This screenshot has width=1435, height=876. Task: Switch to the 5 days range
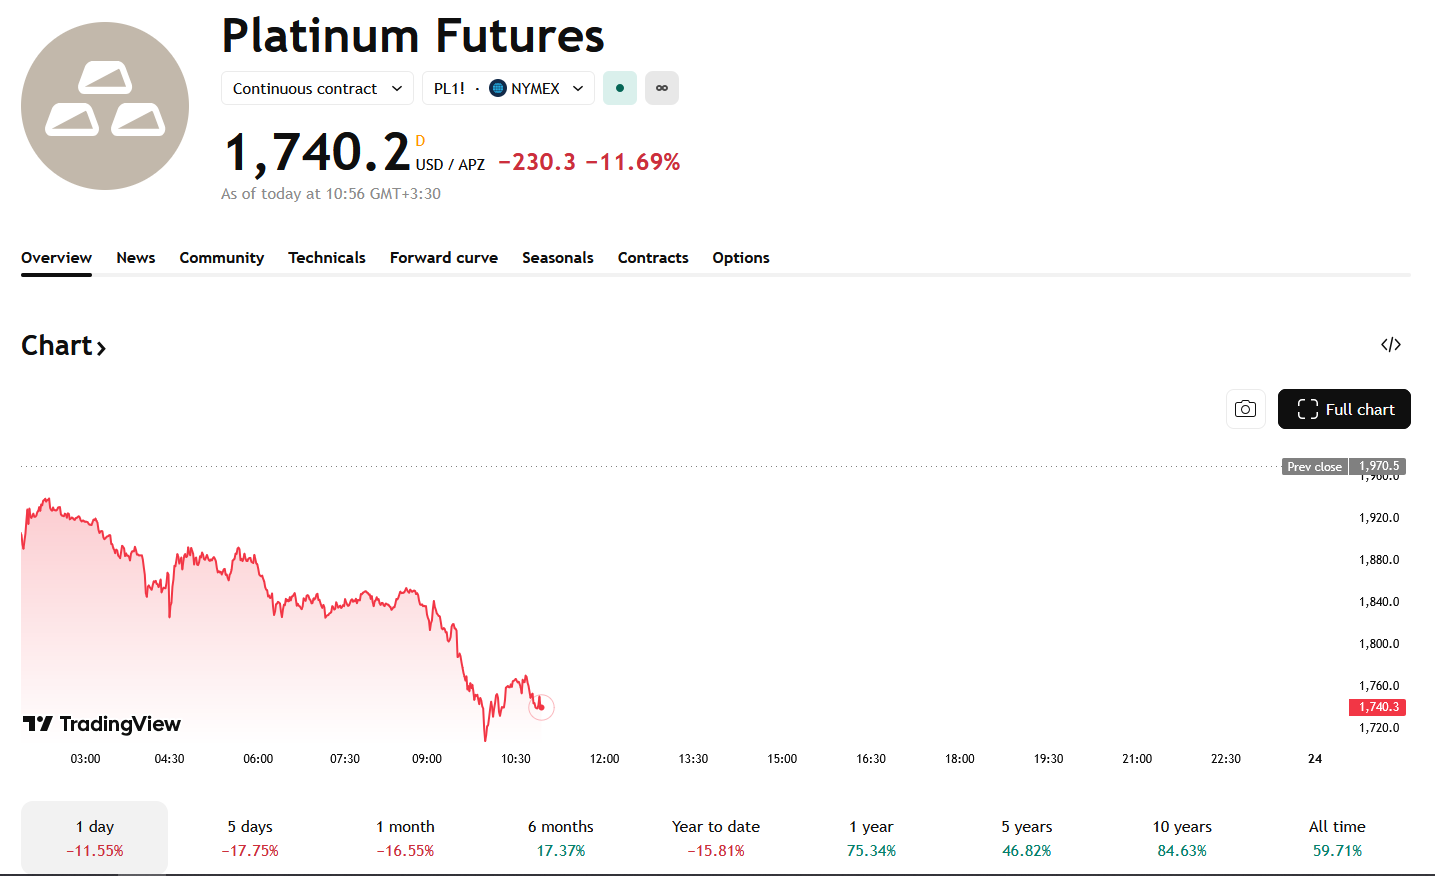click(250, 838)
